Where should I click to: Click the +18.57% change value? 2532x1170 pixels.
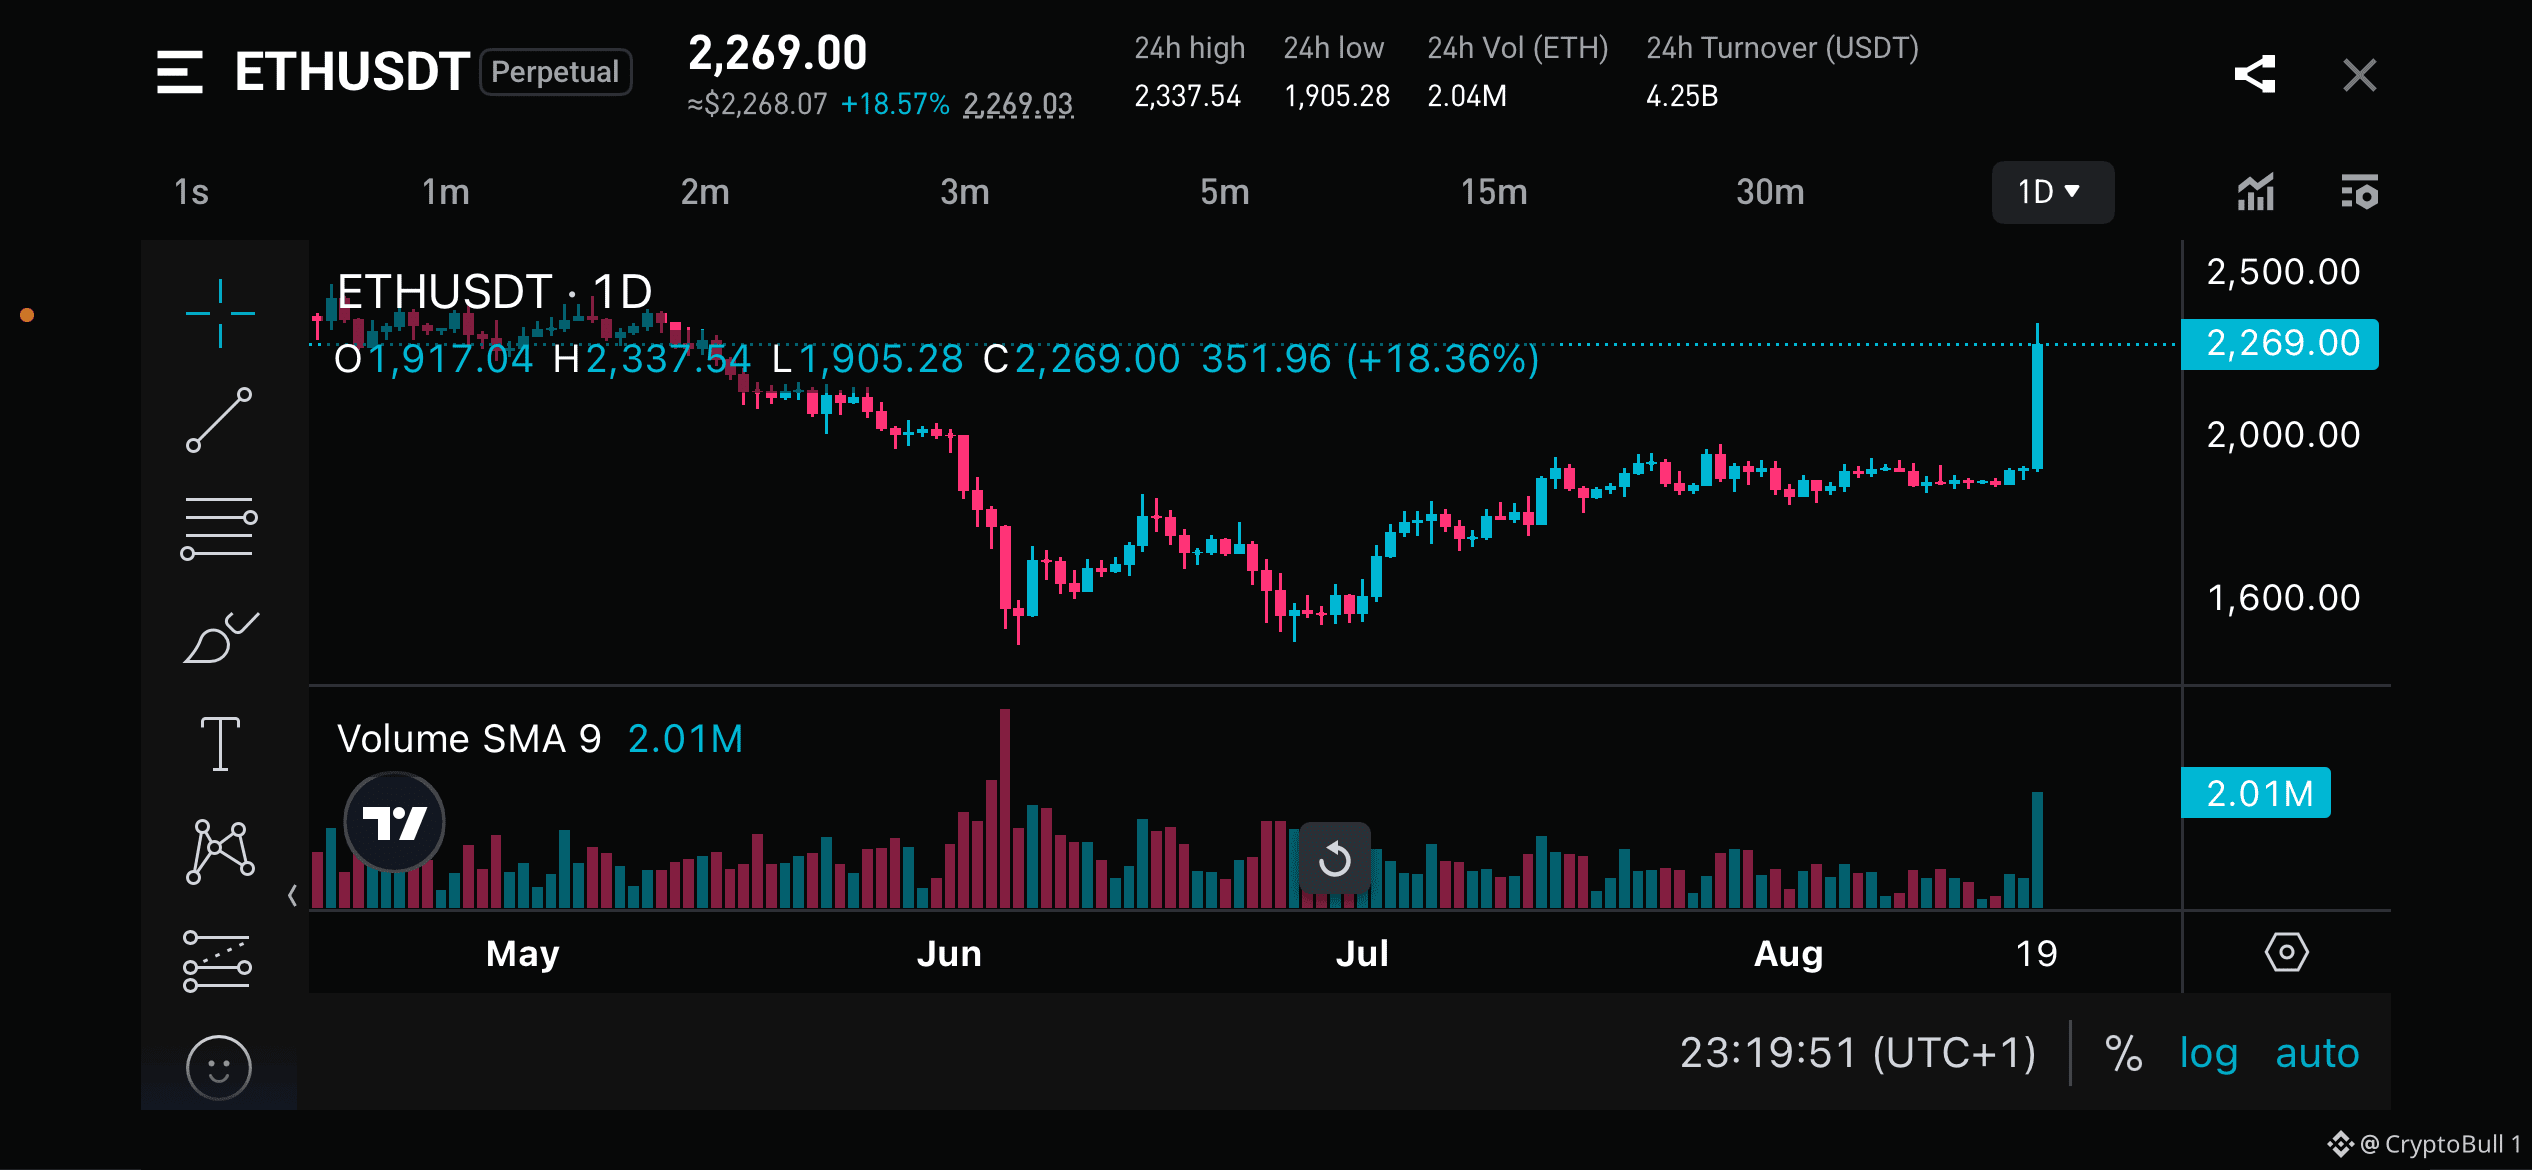pos(895,104)
